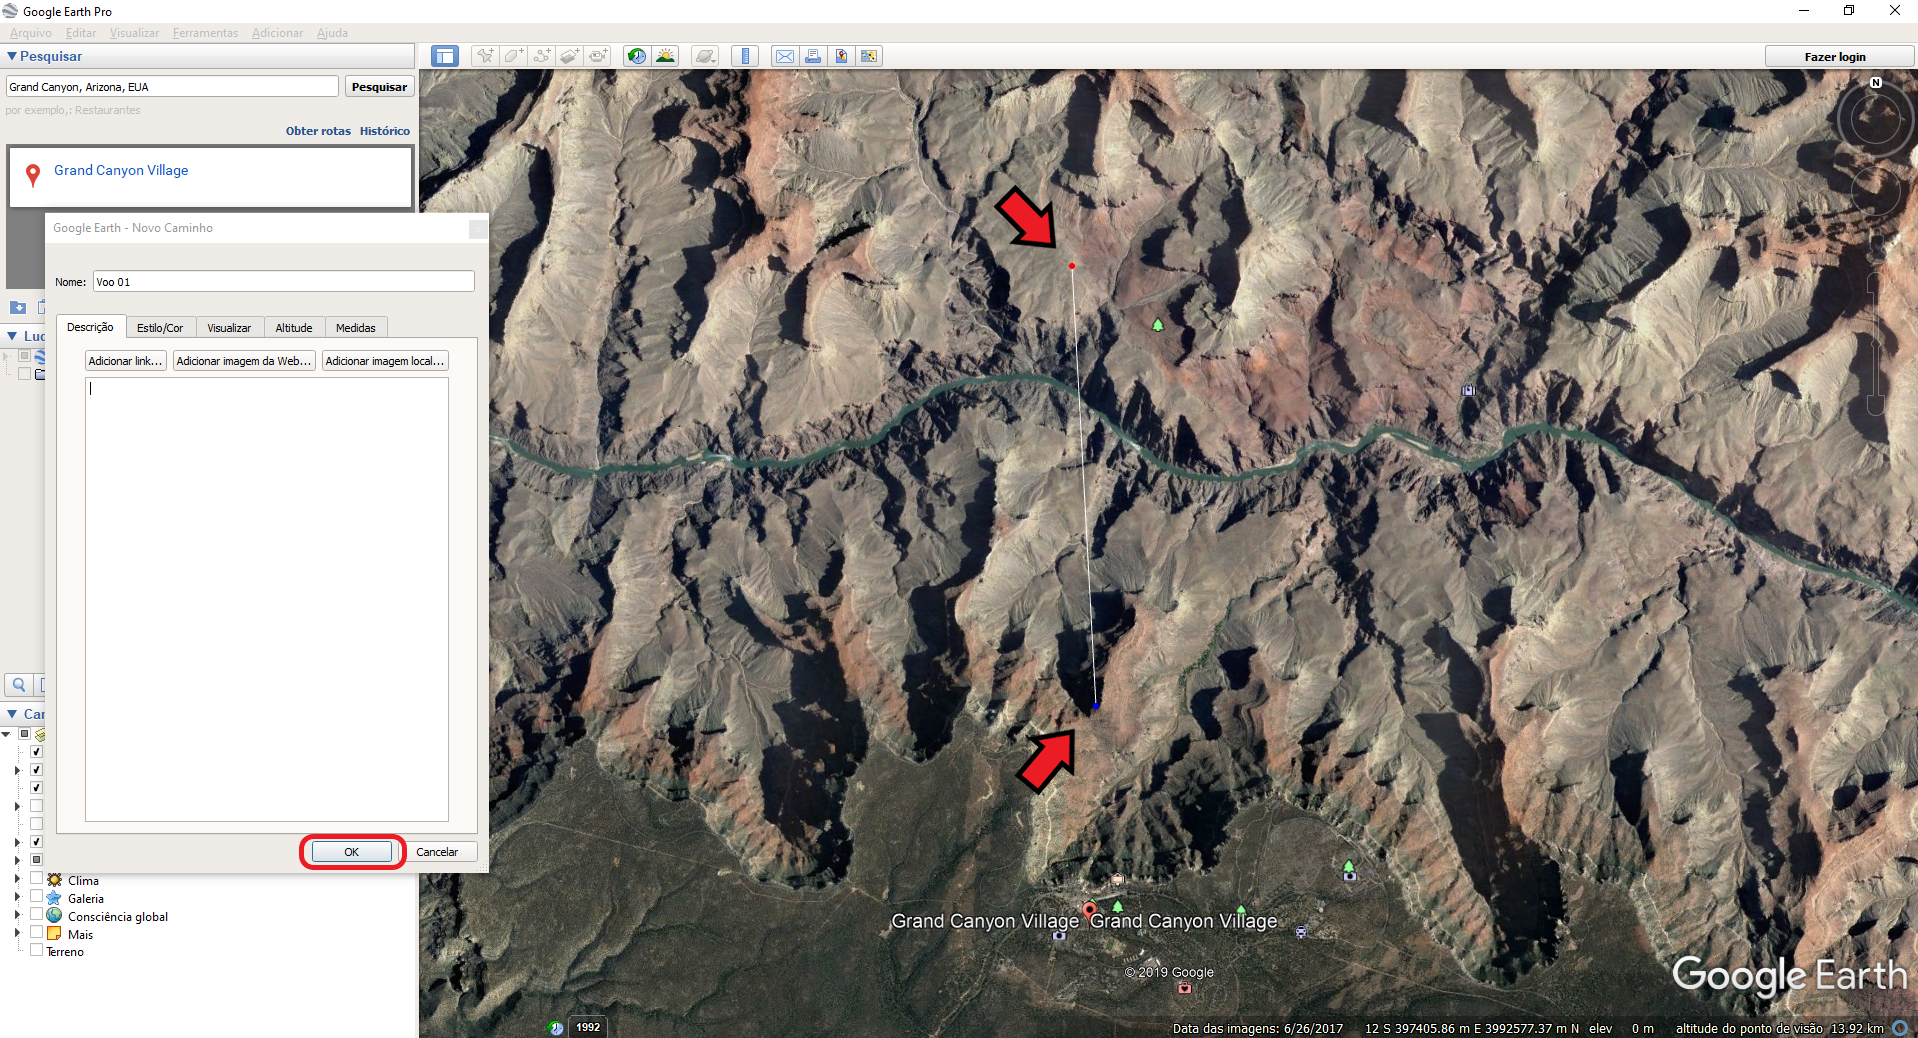Screen dimensions: 1918x1038
Task: Select the Add Polygon tool
Action: click(513, 56)
